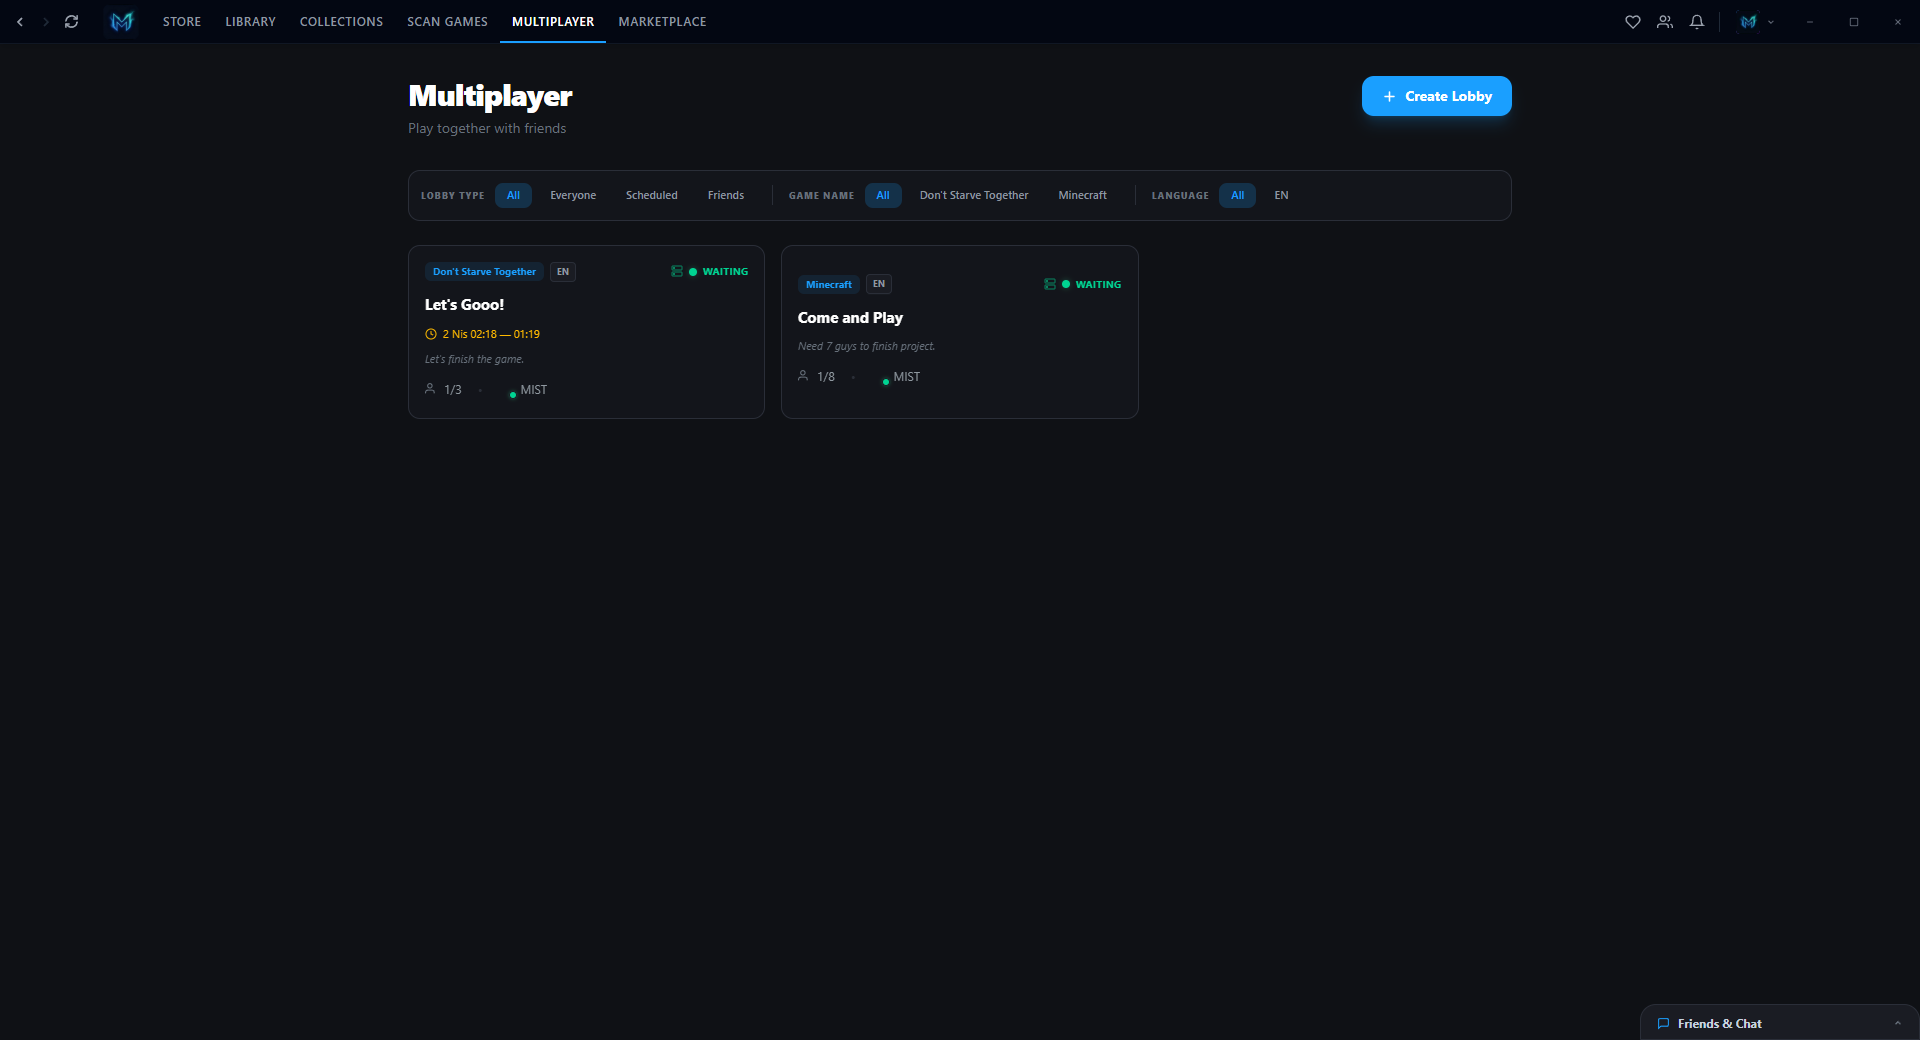Click the server icon on Come and Play card
1920x1040 pixels.
coord(1050,284)
